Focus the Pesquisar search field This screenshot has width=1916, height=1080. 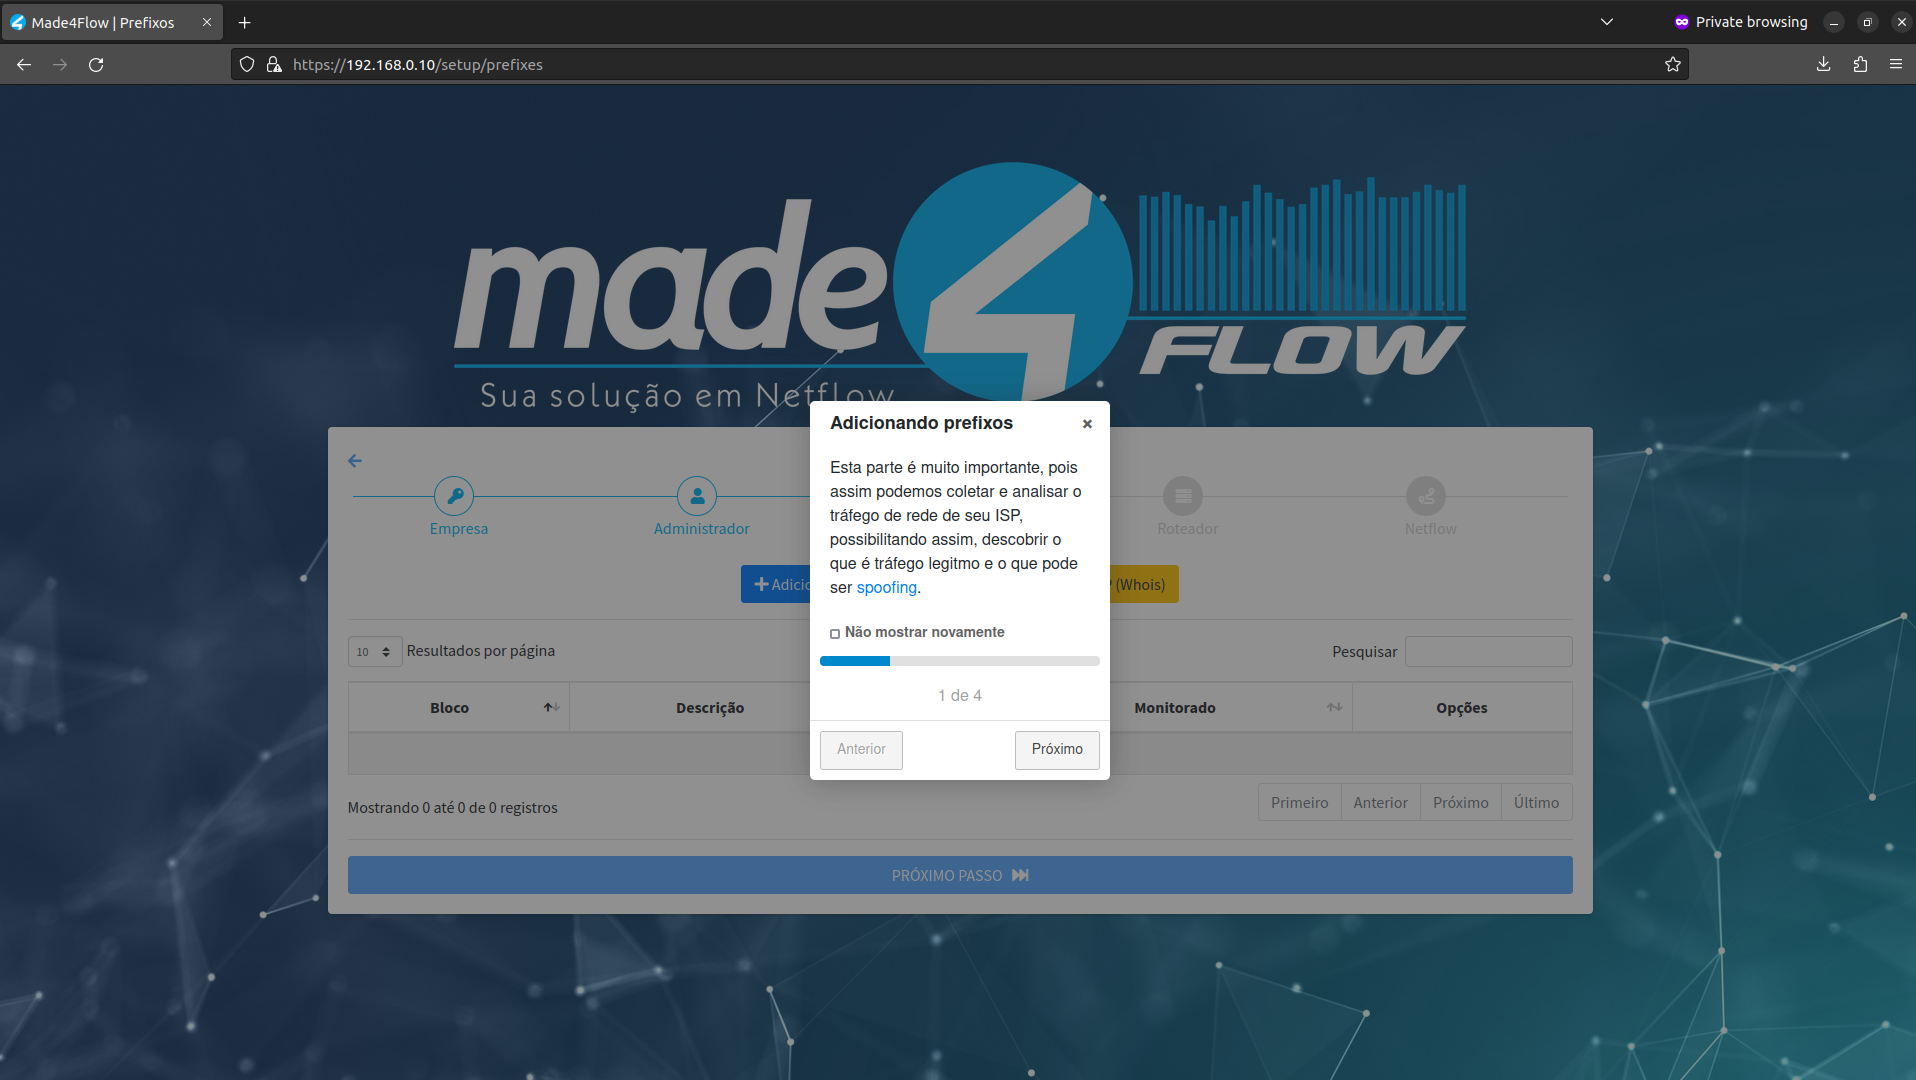point(1488,652)
